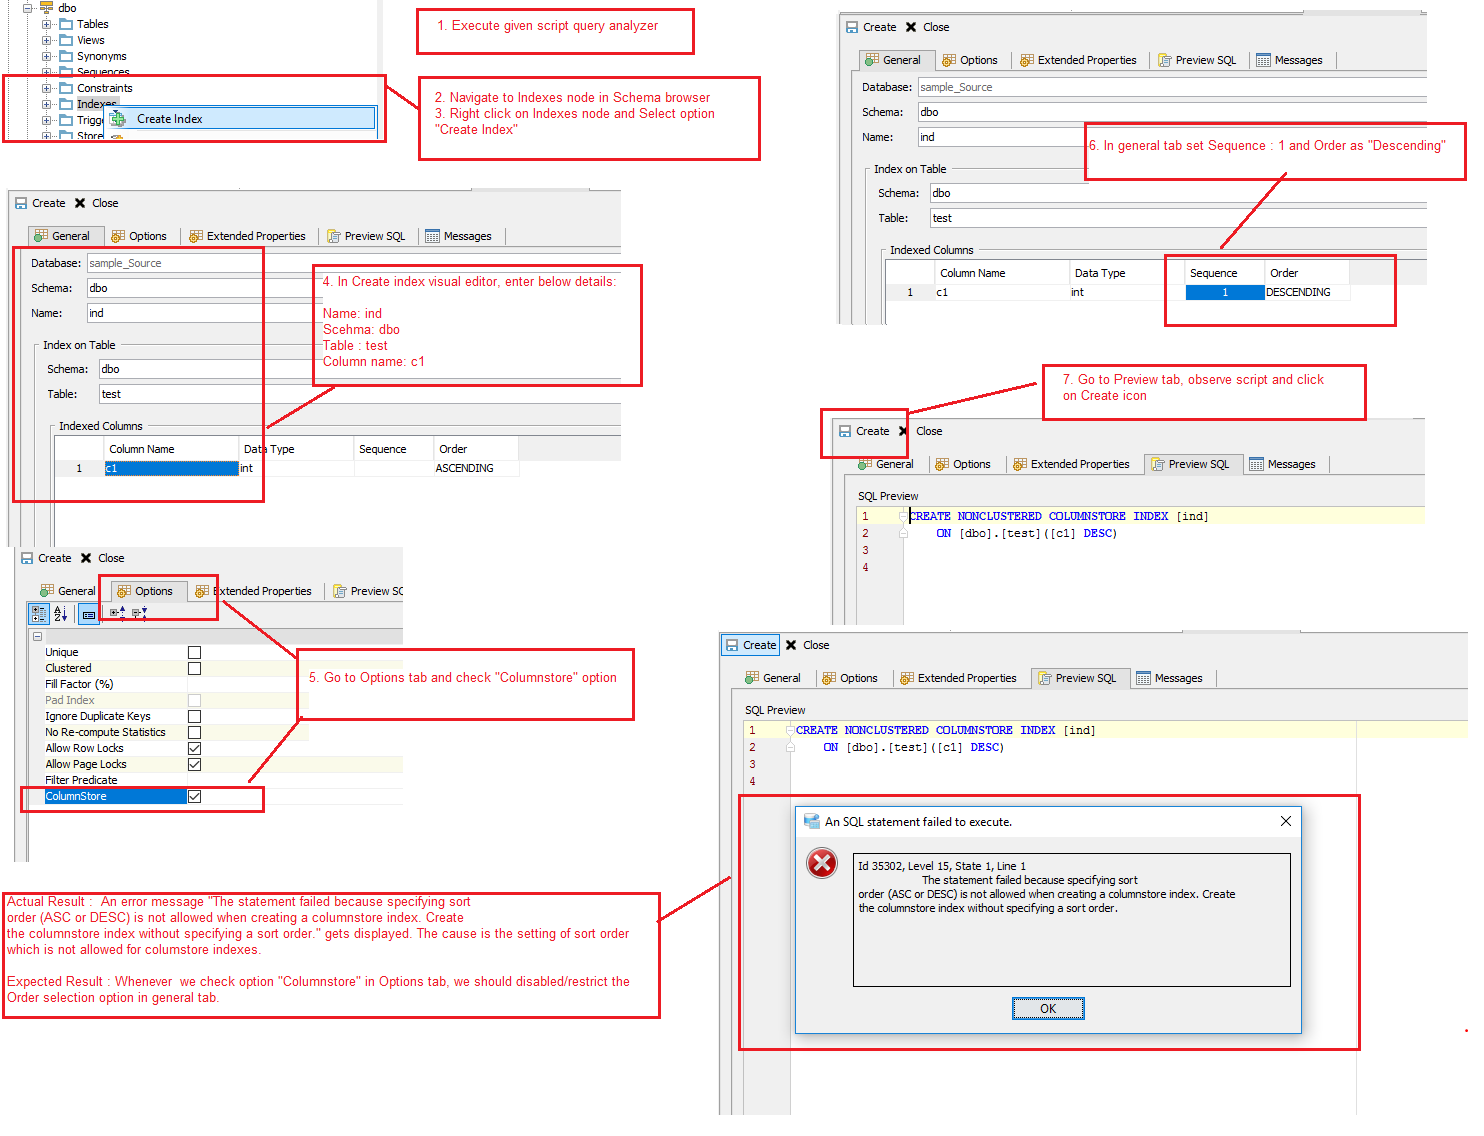Click Options tab icon in the DESCENDING panel
This screenshot has height=1136, width=1484.
tap(949, 60)
